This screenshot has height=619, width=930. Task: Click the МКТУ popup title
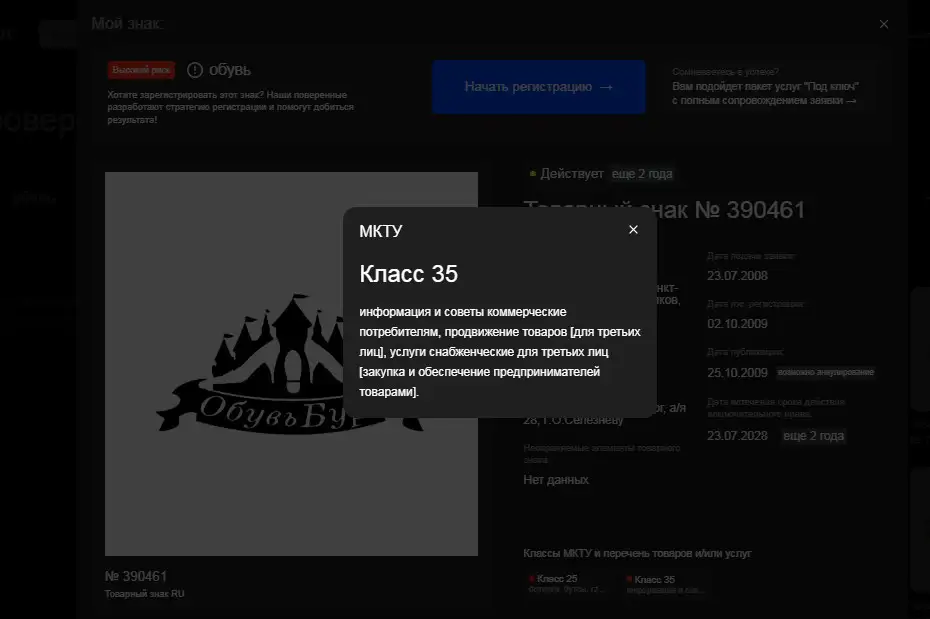click(x=381, y=231)
